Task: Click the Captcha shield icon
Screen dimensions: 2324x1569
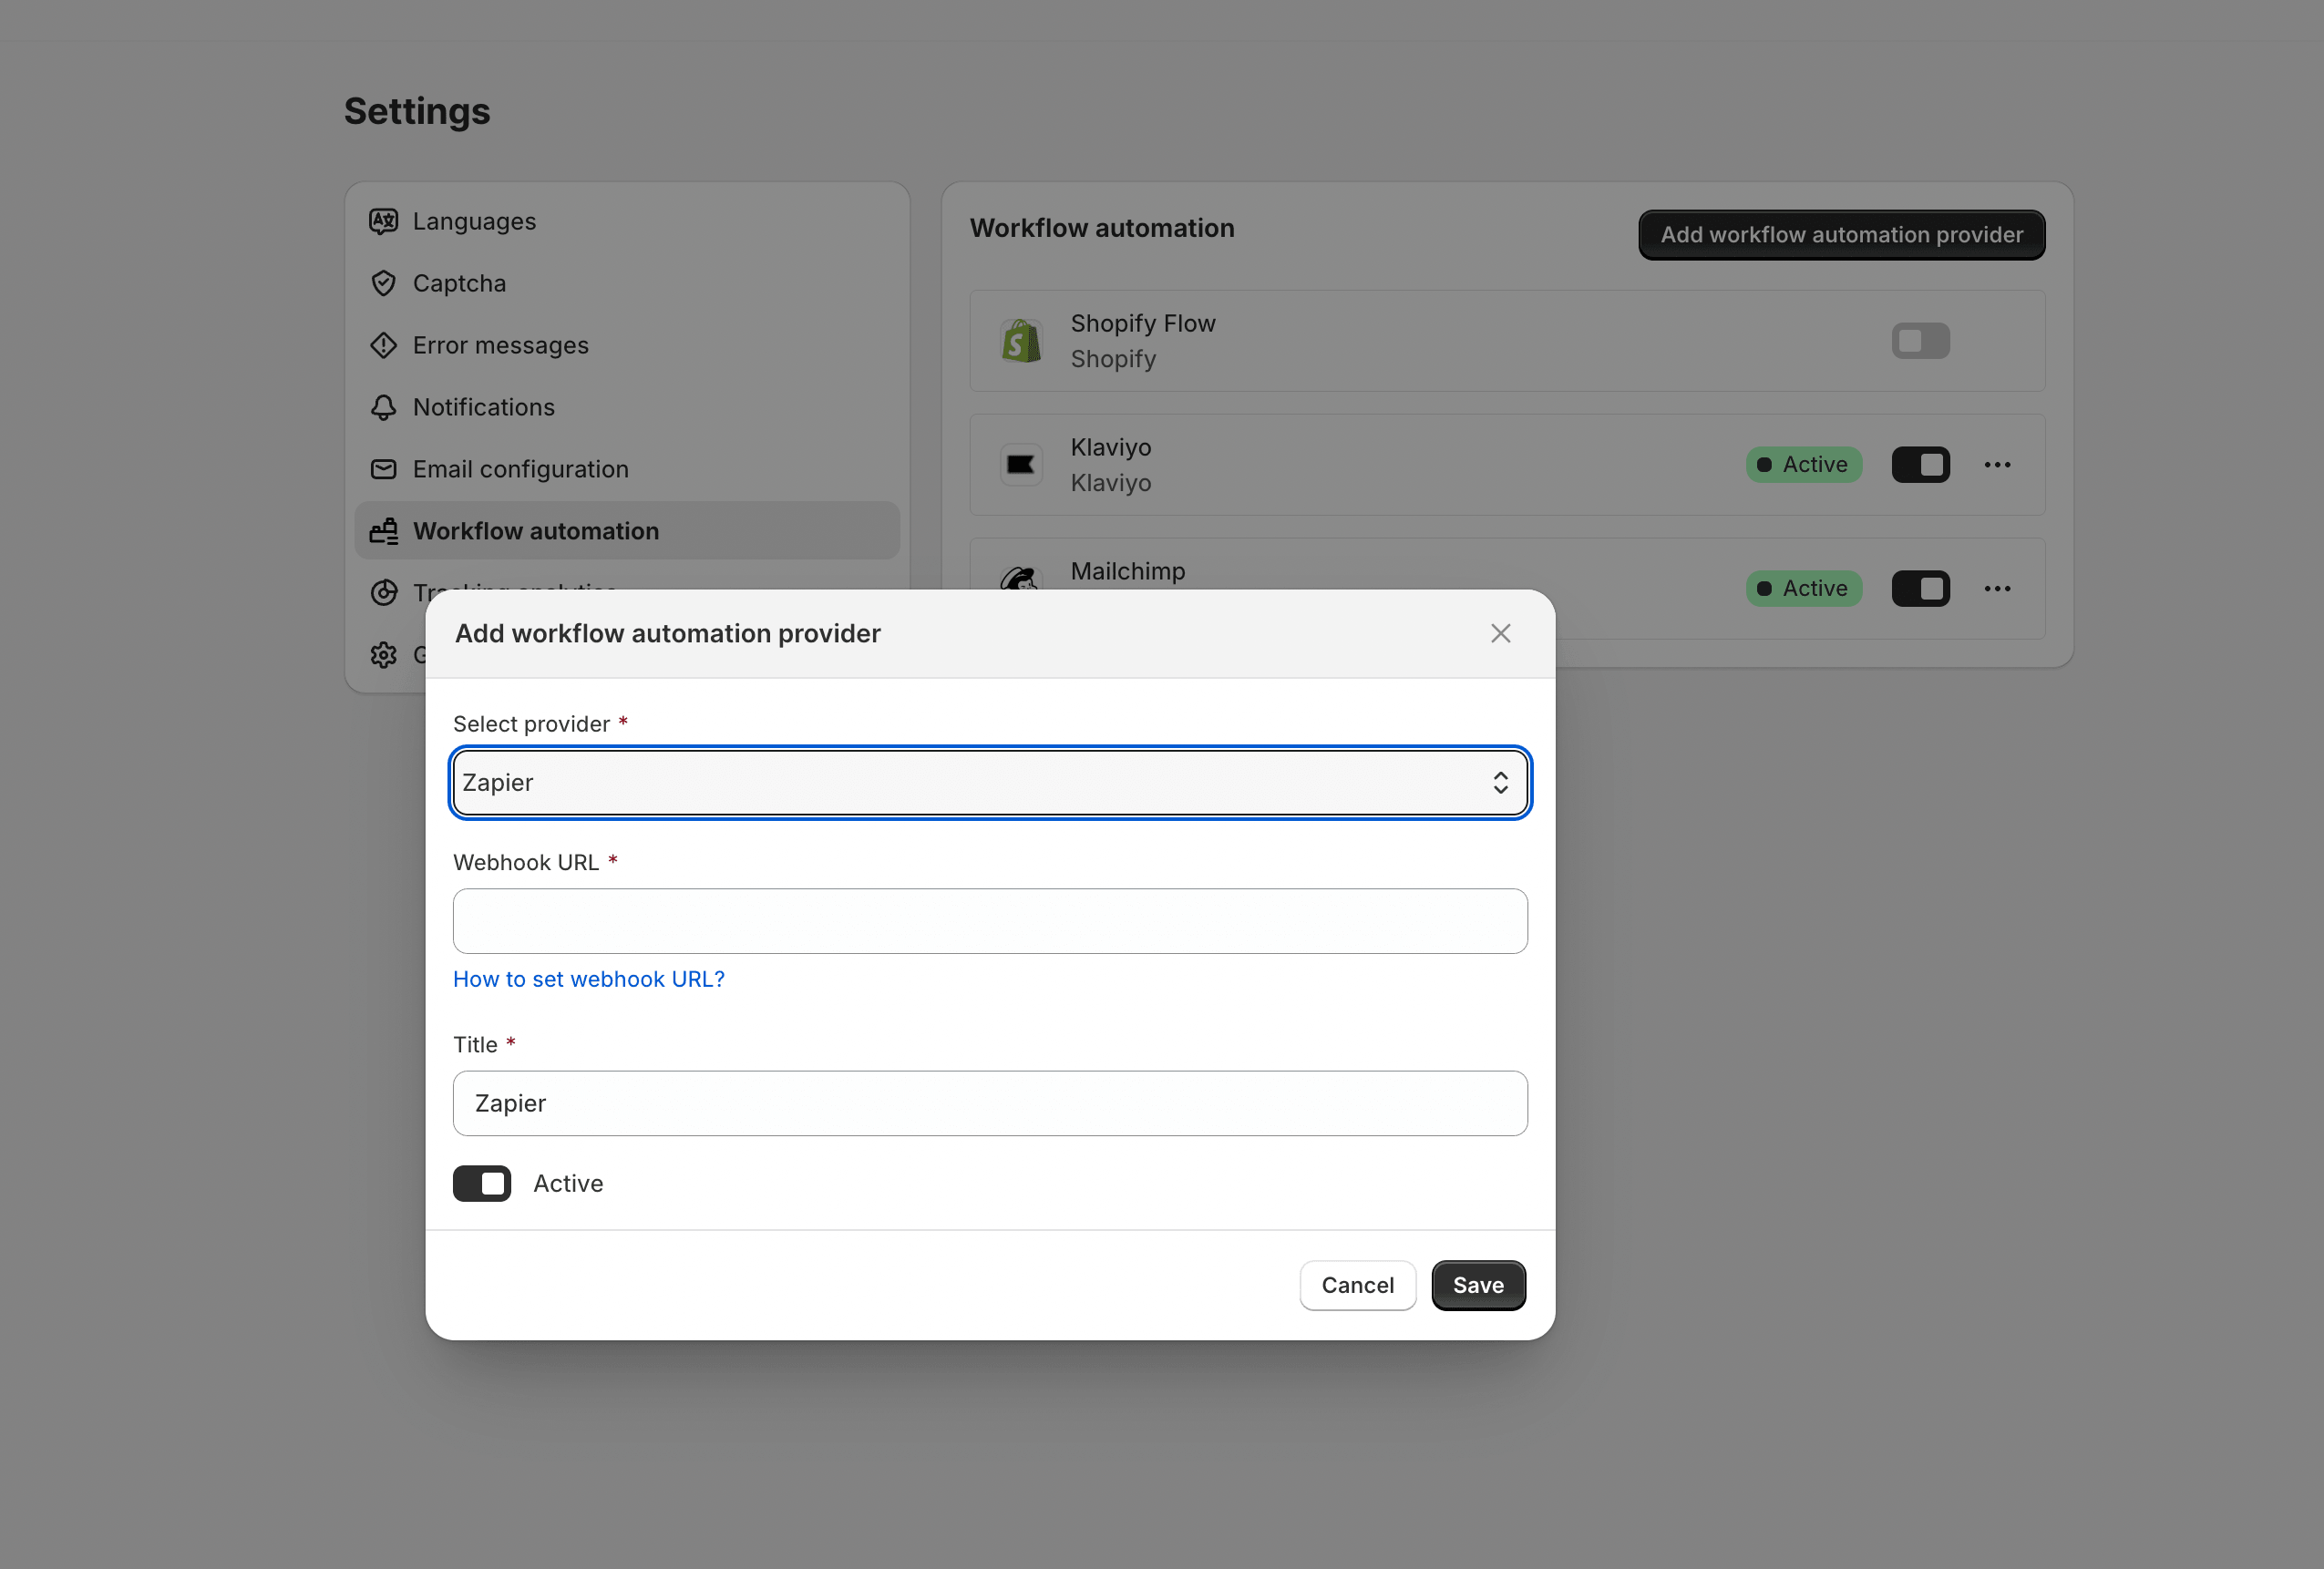Action: (x=383, y=283)
